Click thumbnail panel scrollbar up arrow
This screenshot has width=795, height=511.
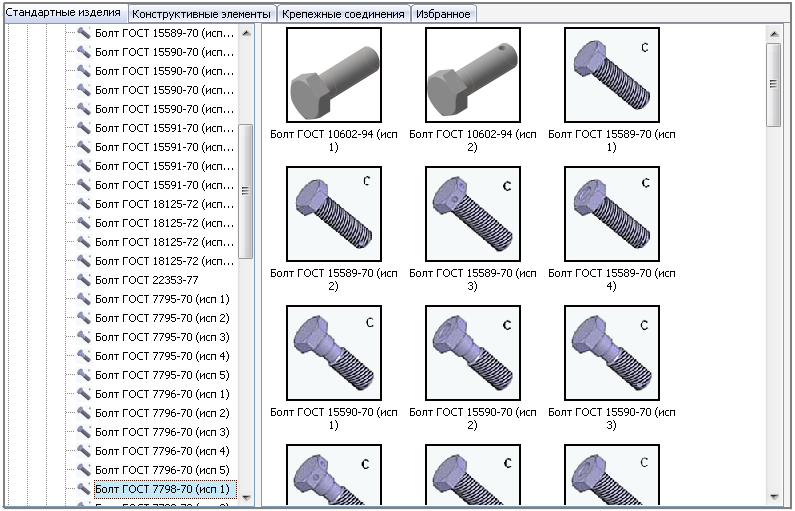774,34
